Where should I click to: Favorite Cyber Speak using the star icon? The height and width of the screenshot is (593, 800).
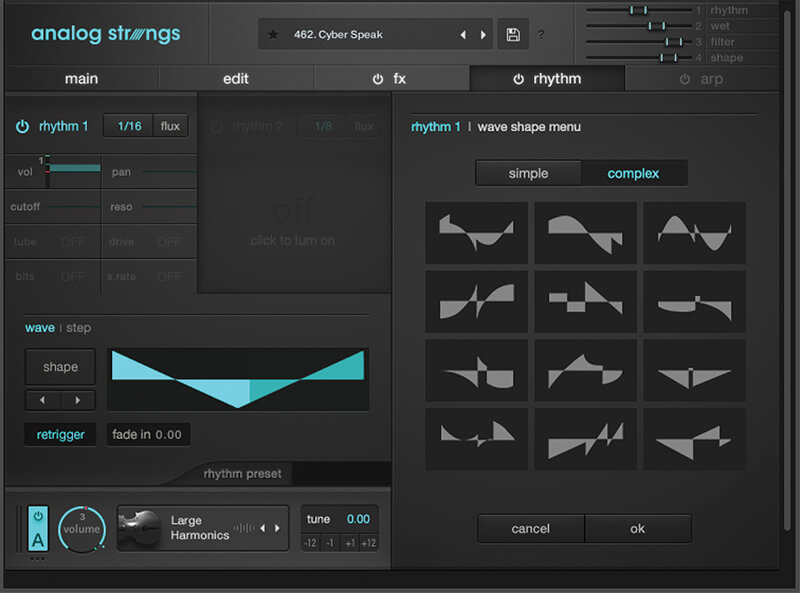275,34
